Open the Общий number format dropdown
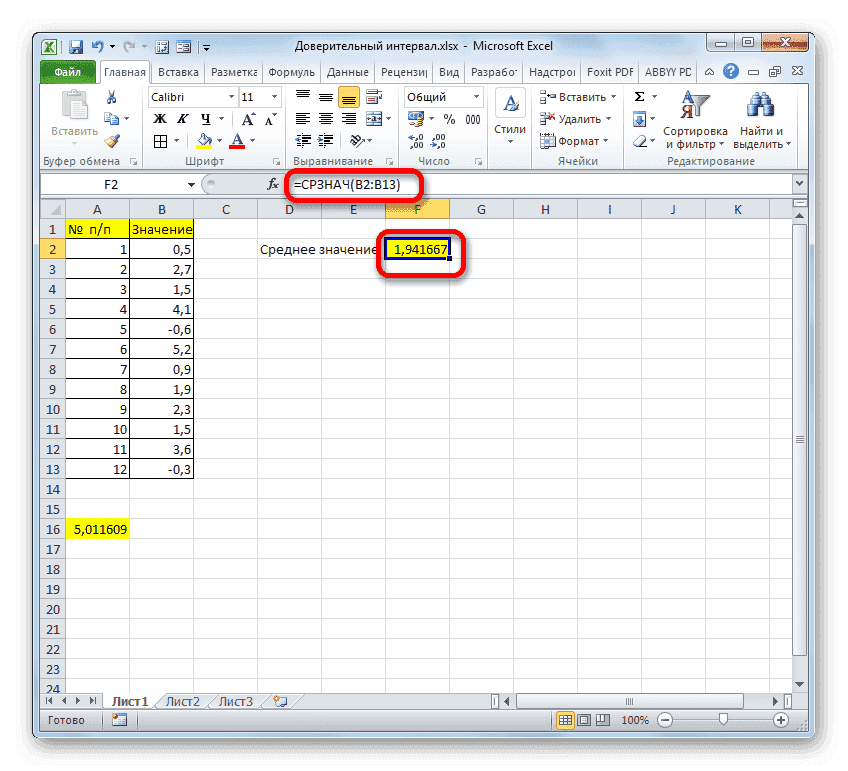848x771 pixels. (476, 96)
